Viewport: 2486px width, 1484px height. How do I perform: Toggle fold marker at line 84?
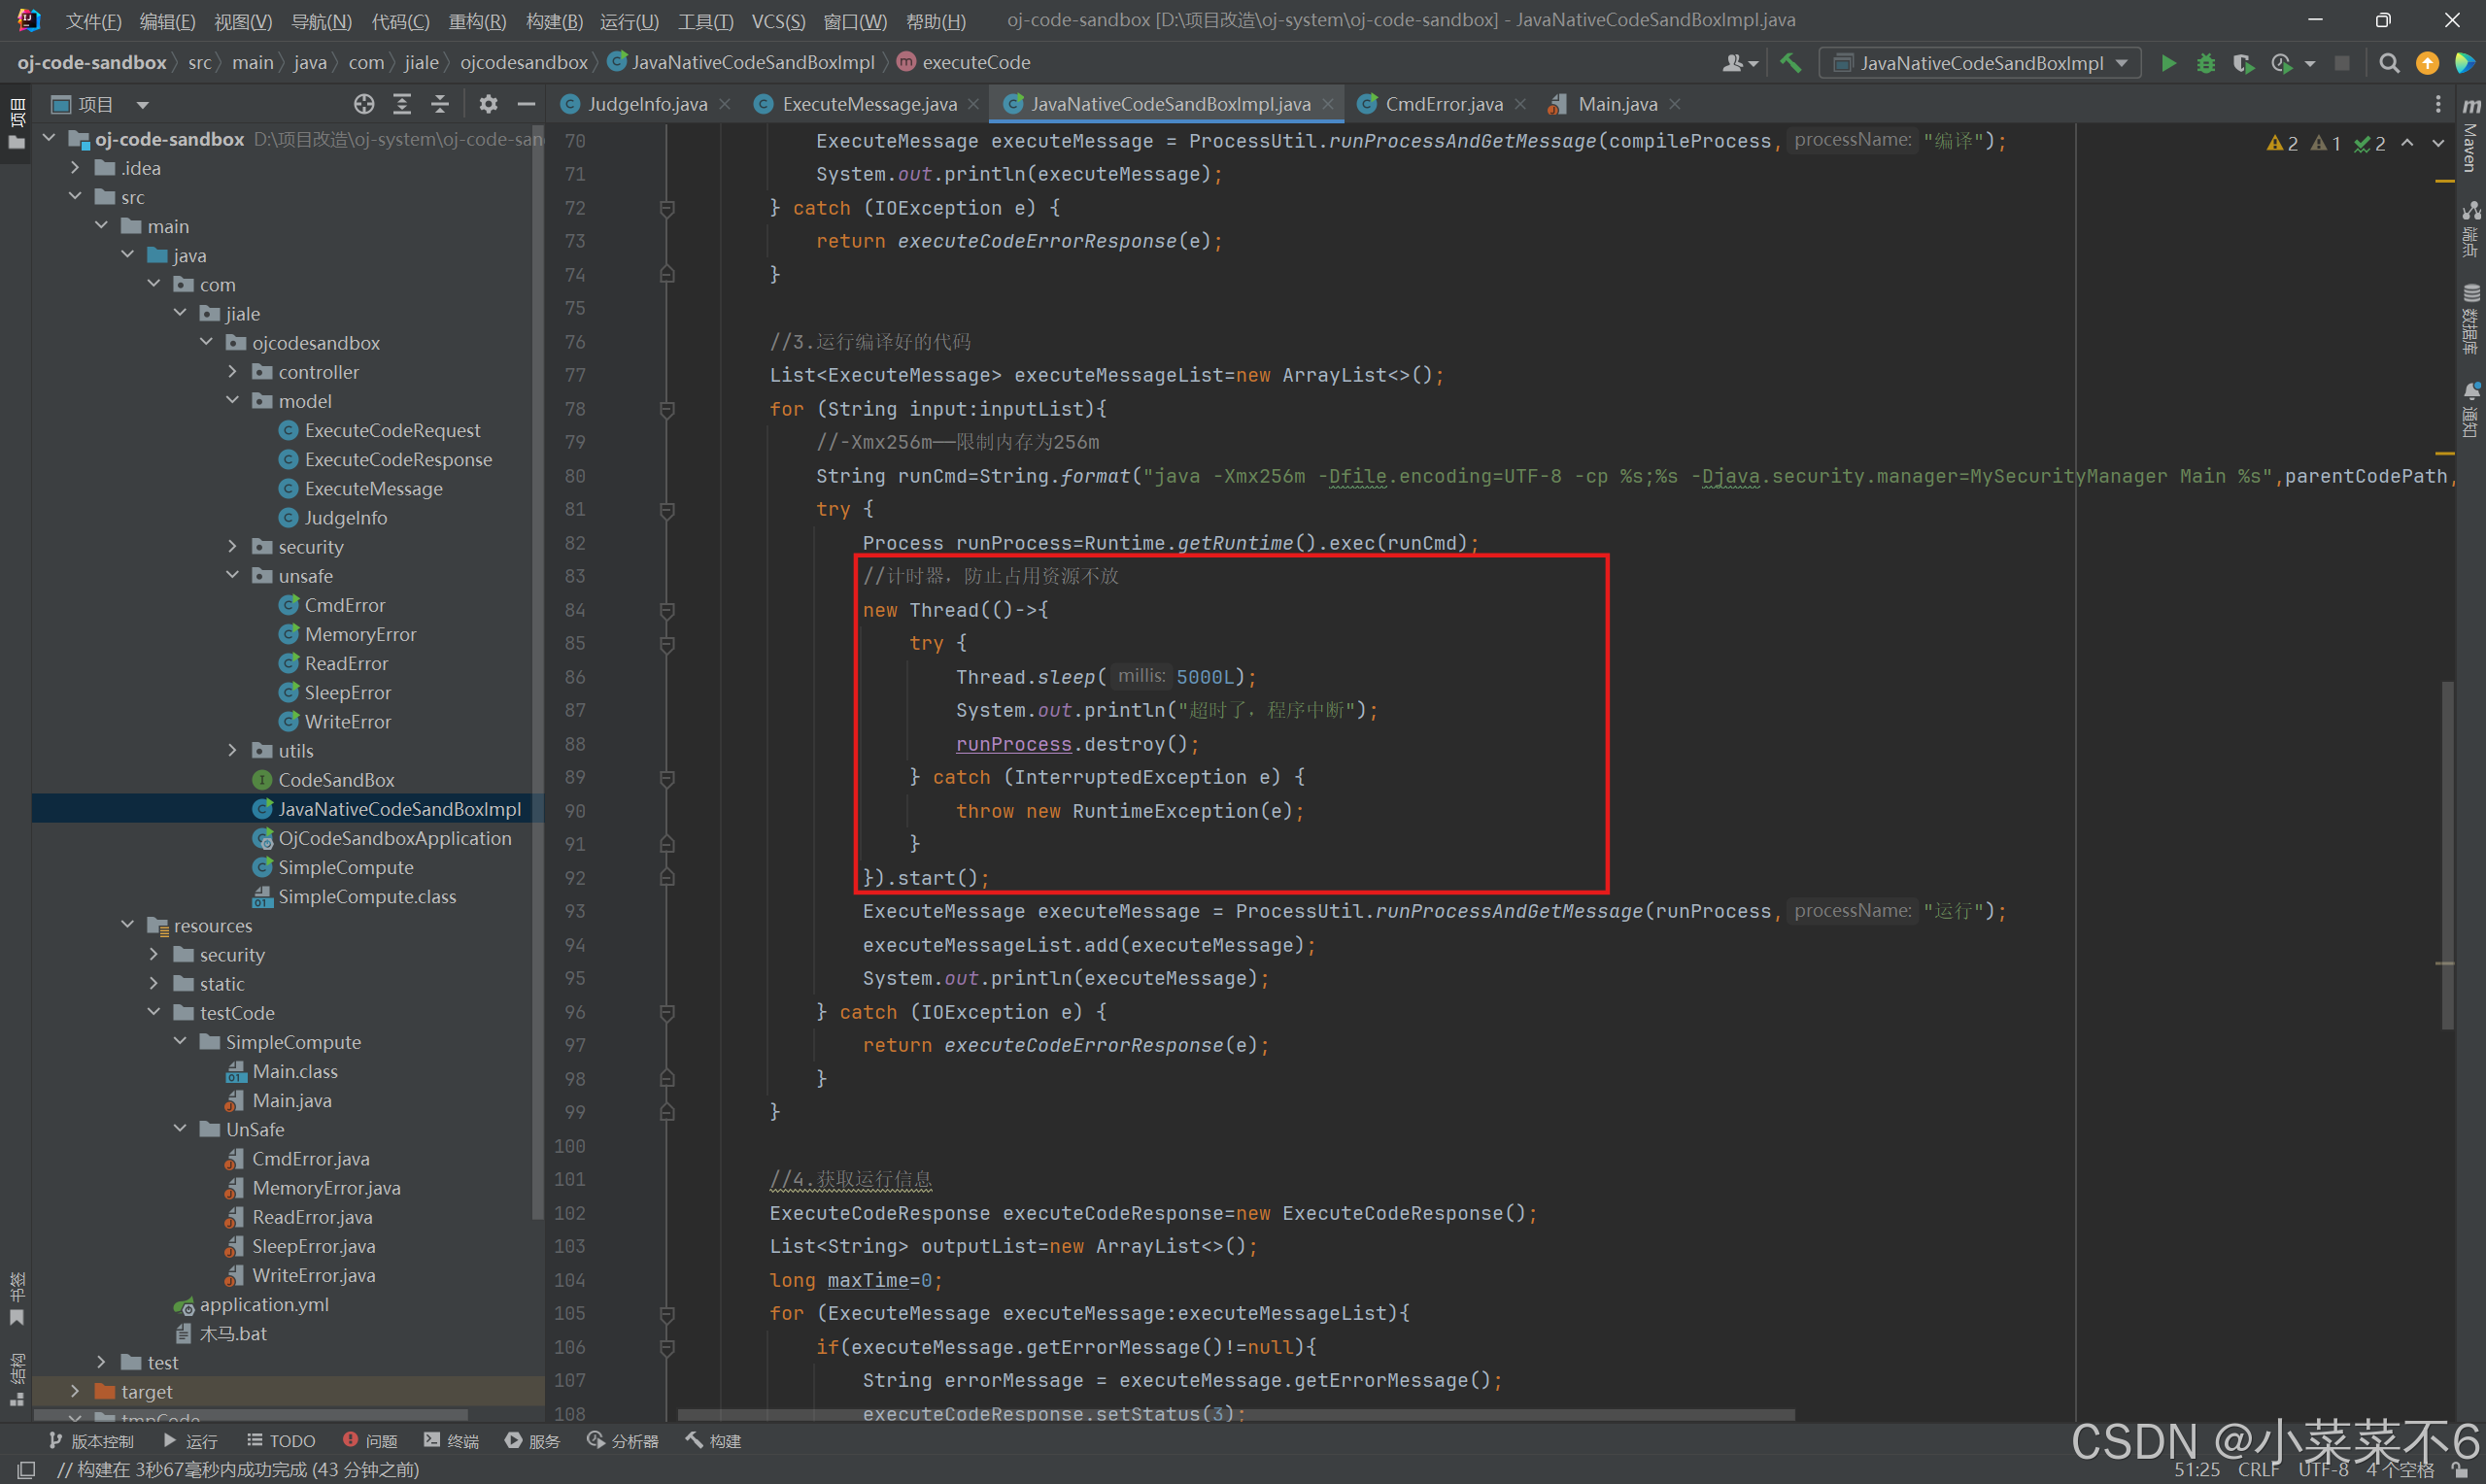click(x=667, y=610)
